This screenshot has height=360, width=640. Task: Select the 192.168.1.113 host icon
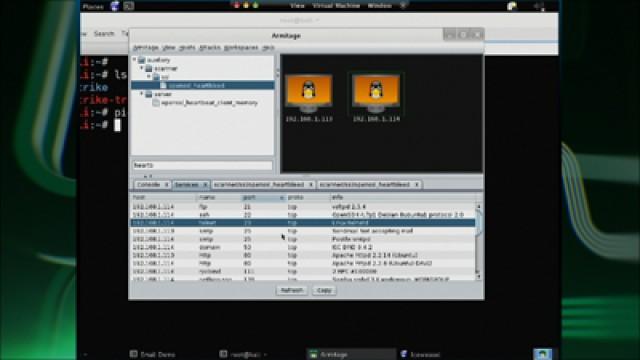click(309, 94)
